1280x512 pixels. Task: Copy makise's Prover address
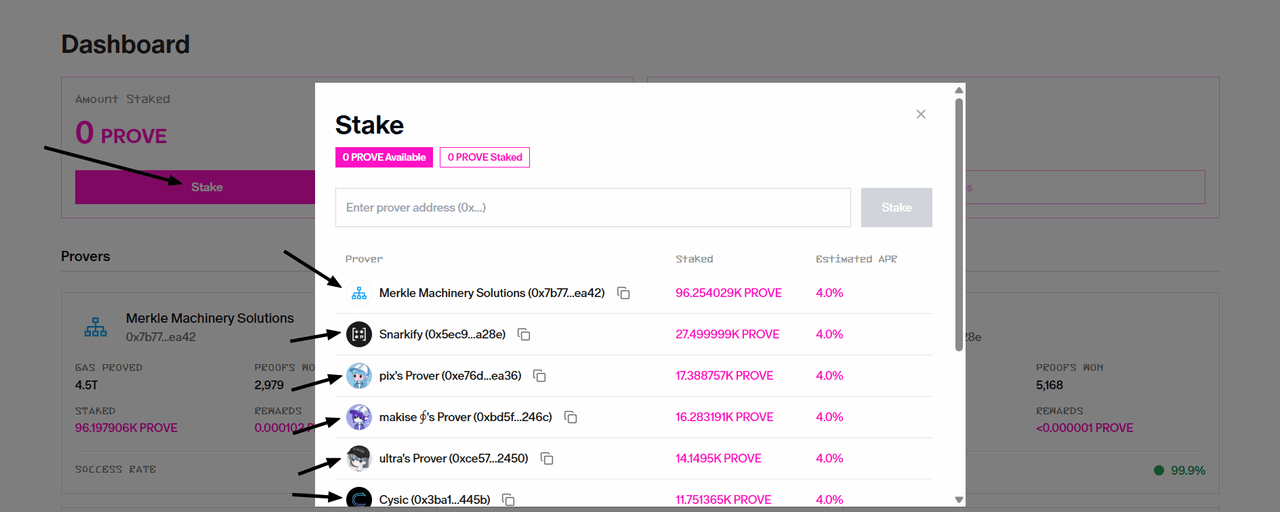point(571,417)
